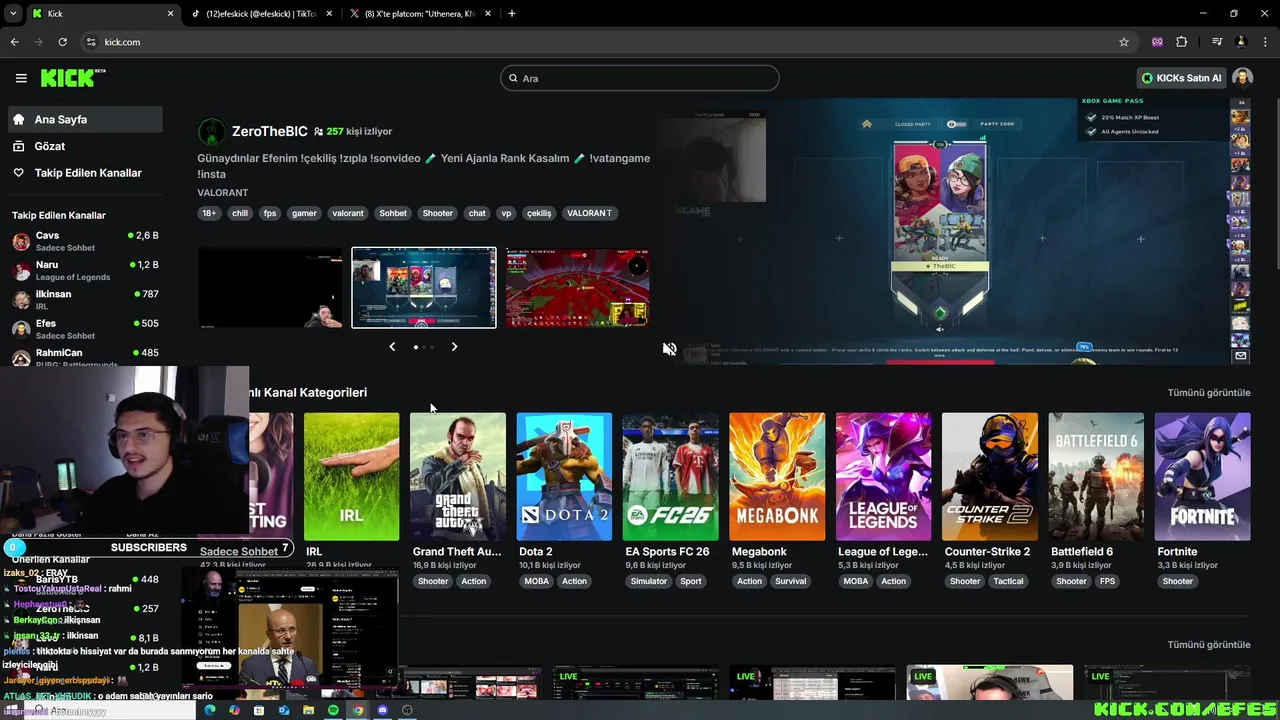This screenshot has height=720, width=1280.
Task: Select the highlighted Valorant stream thumbnail
Action: click(424, 287)
